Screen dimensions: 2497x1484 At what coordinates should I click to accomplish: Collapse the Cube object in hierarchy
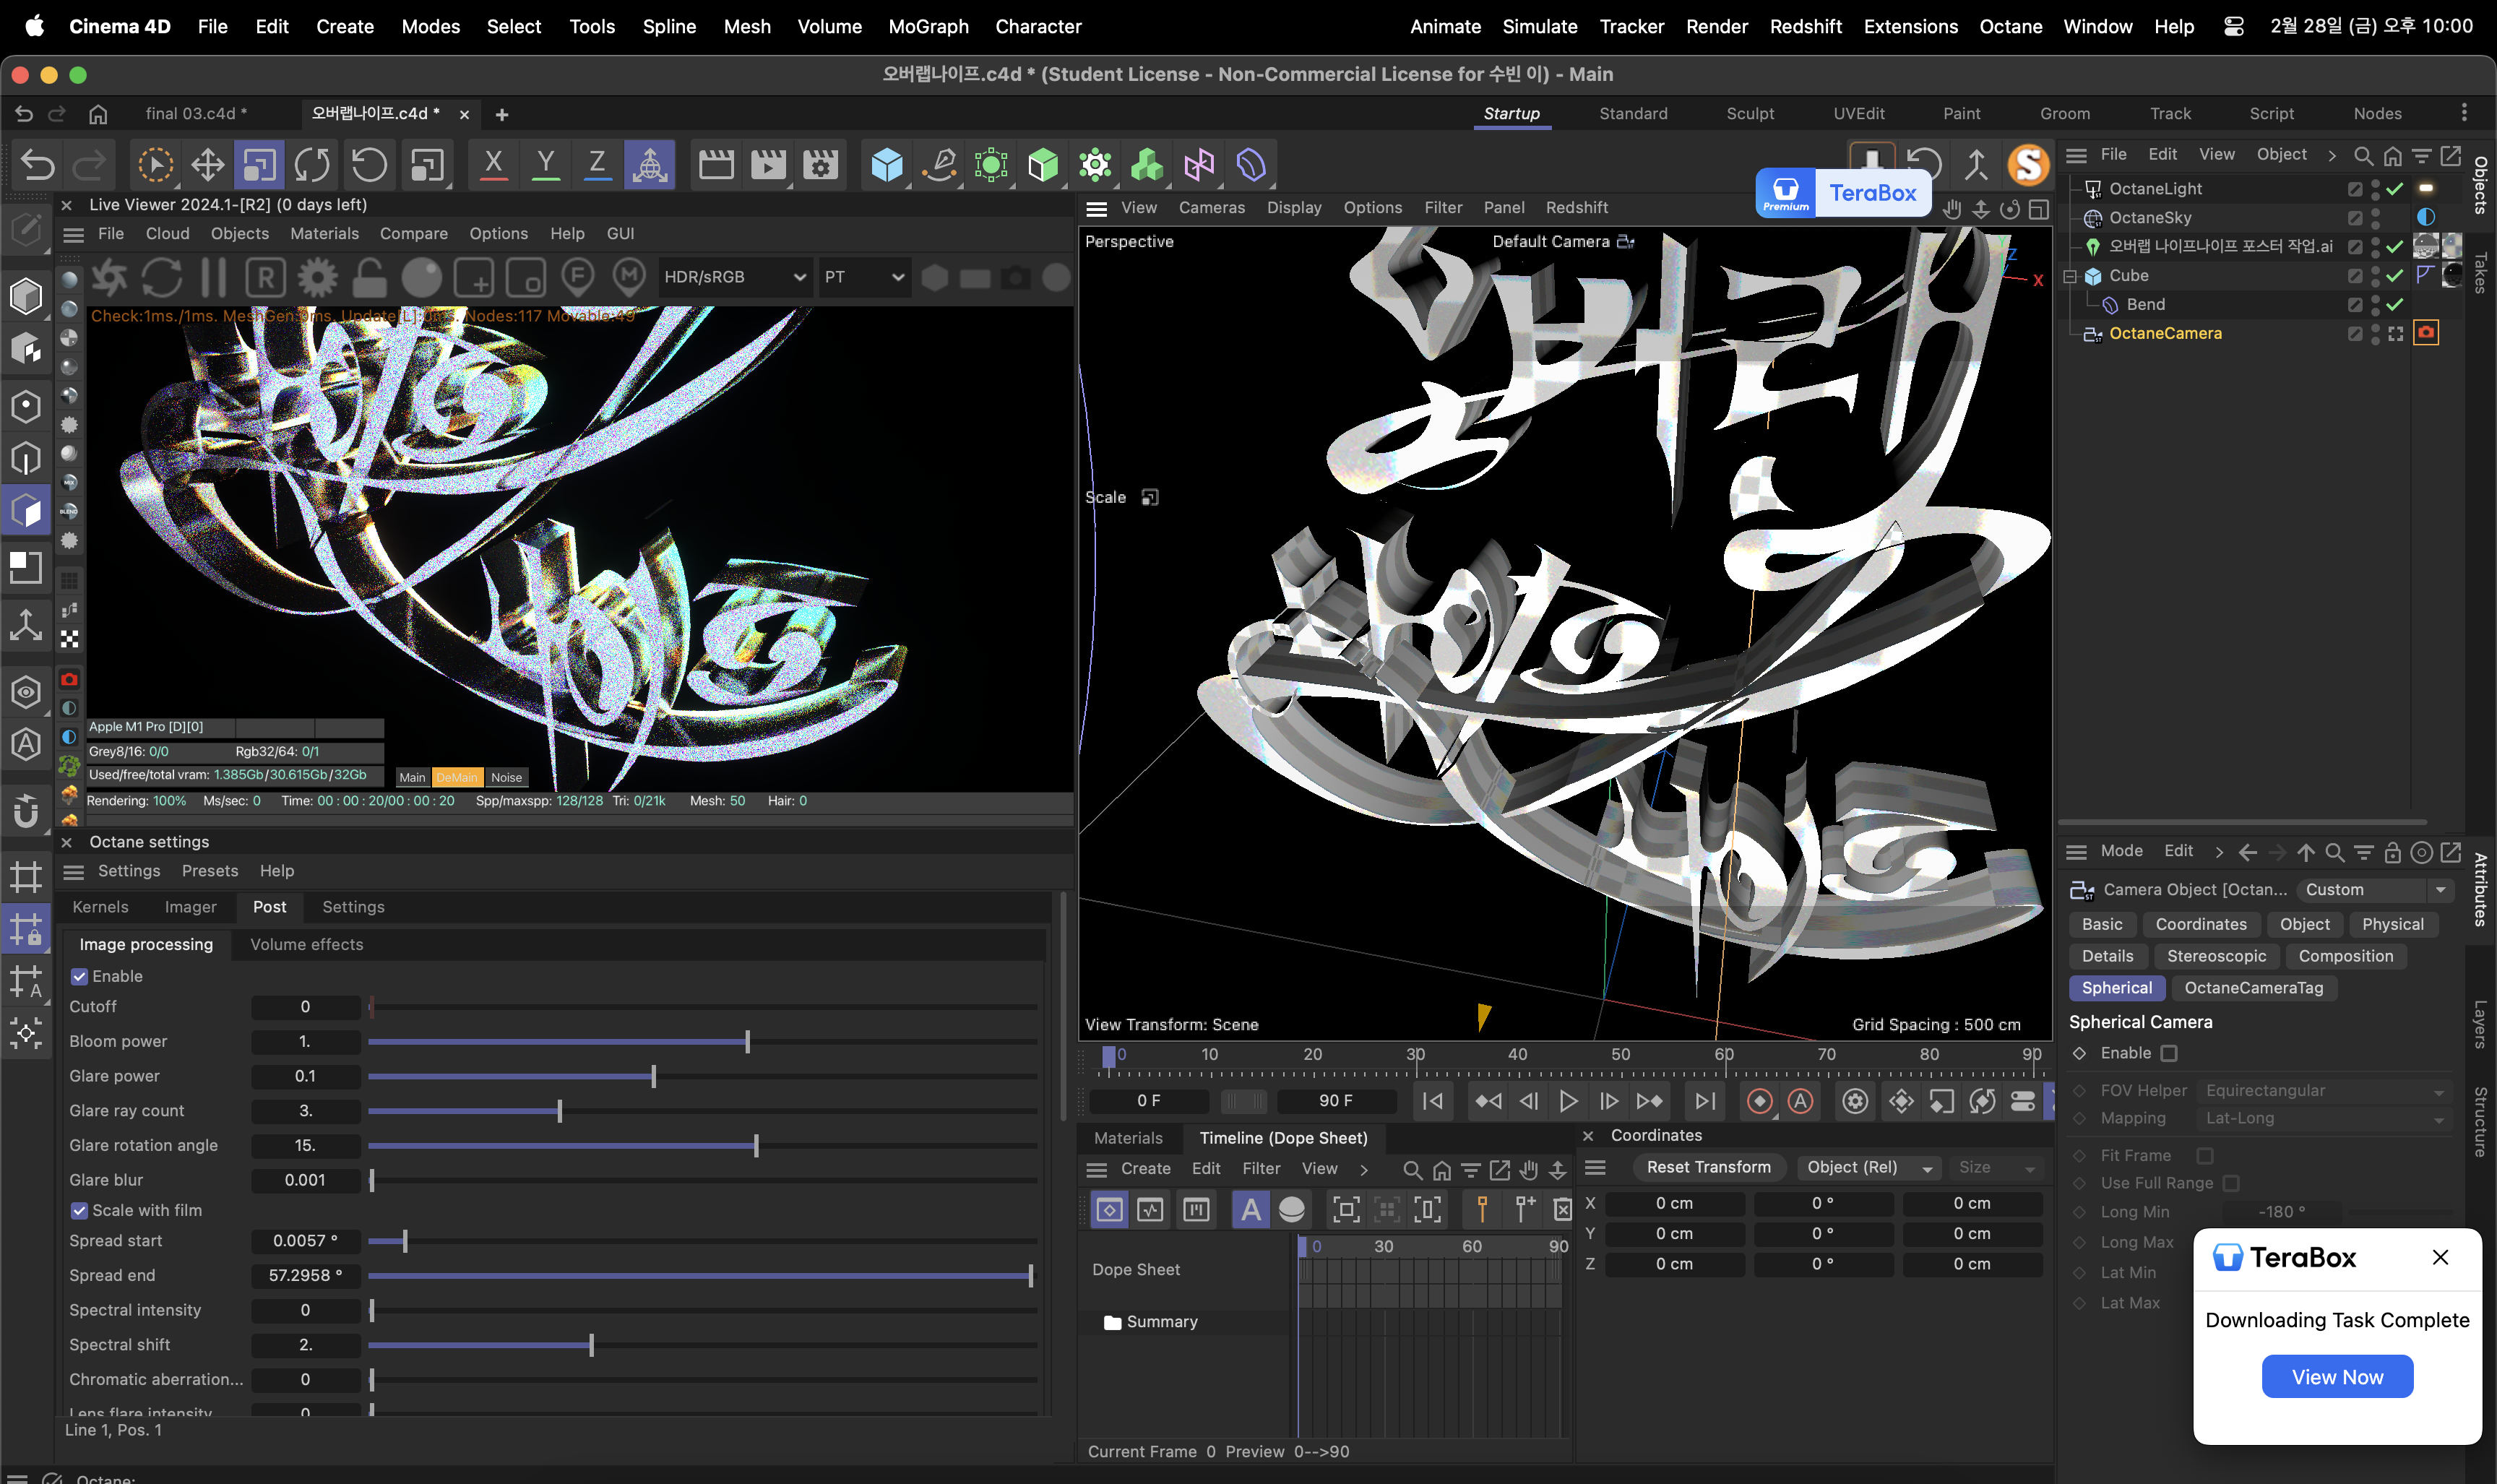tap(2070, 276)
